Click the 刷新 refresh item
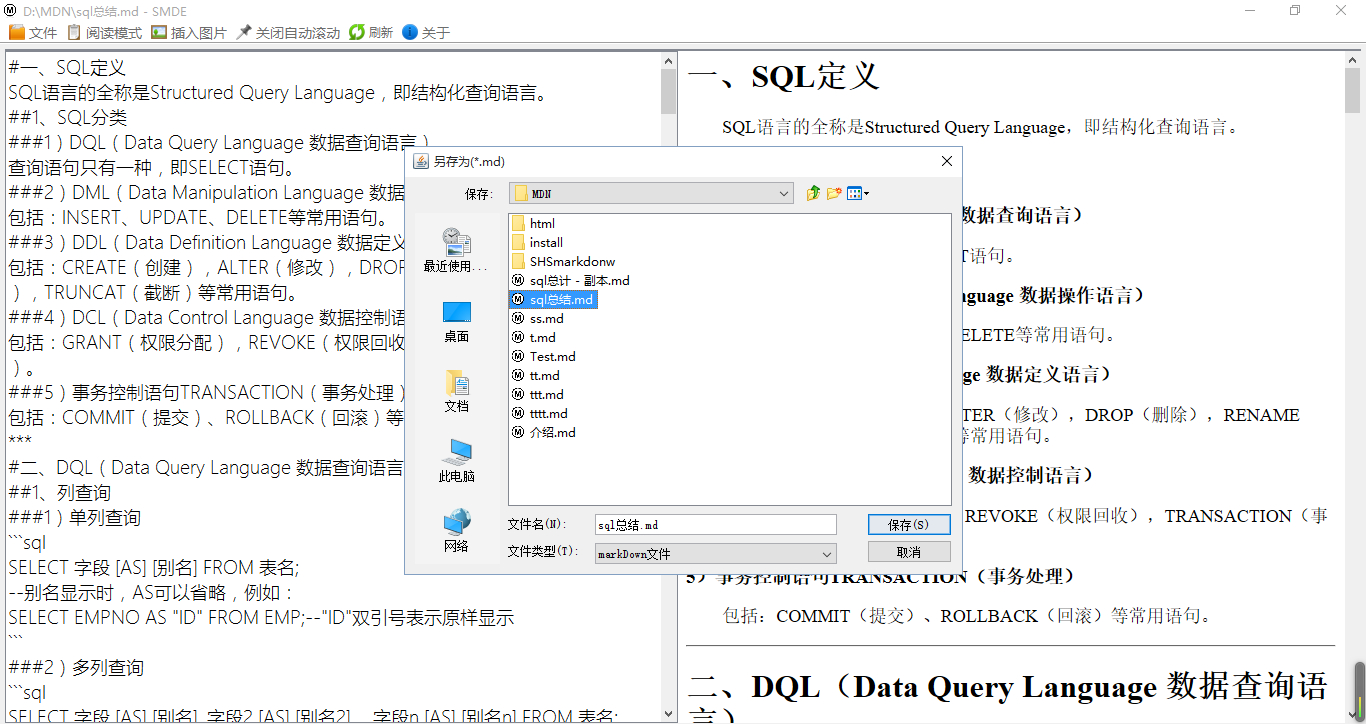 pos(371,33)
